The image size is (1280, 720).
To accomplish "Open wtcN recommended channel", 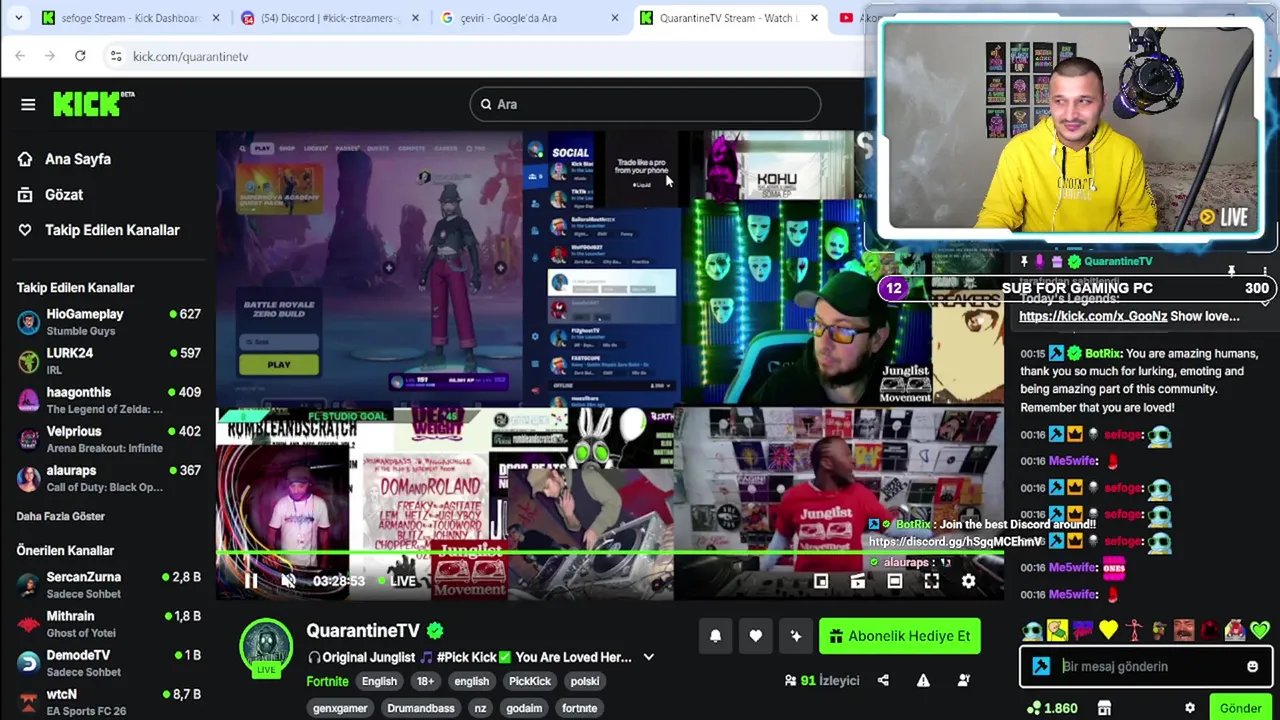I will [x=108, y=702].
